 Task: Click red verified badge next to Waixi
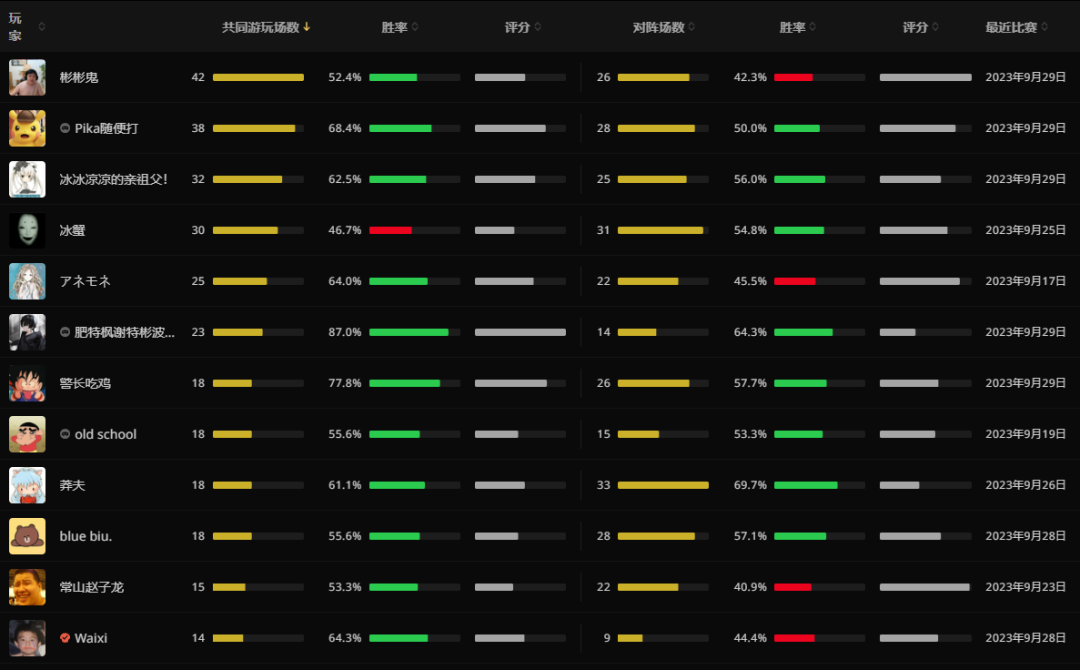coord(65,638)
